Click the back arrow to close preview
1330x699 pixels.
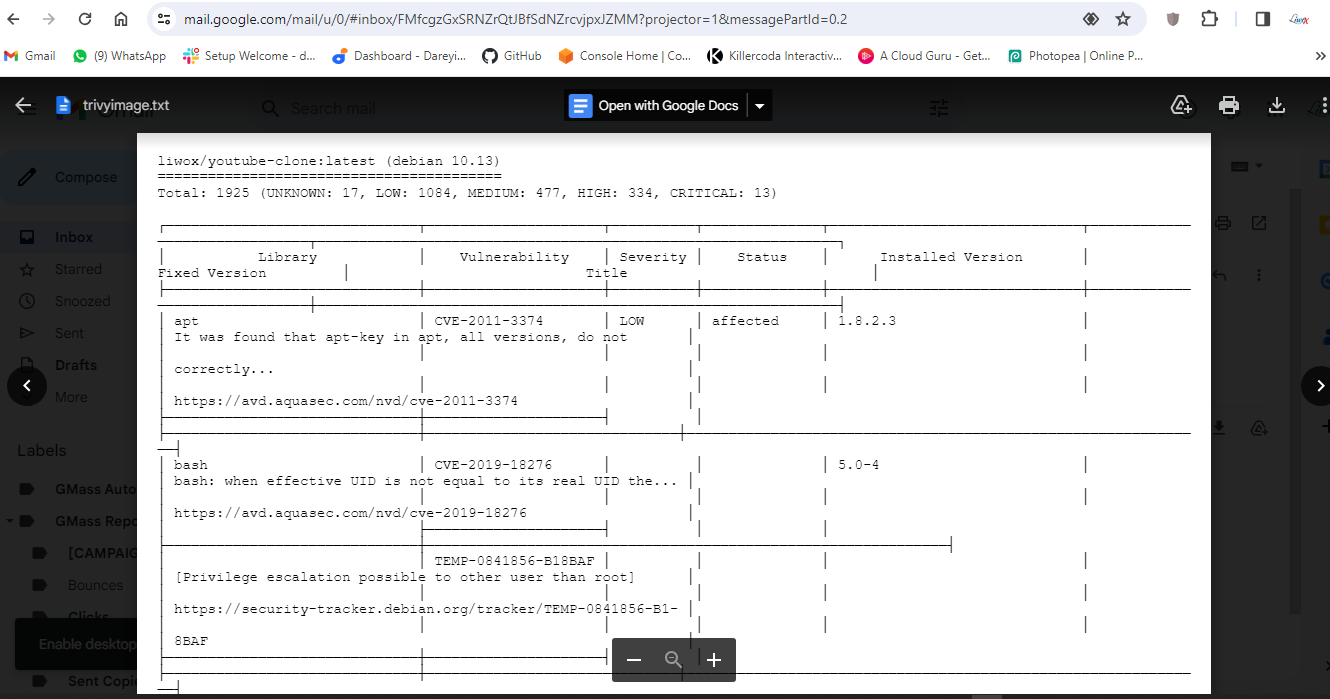[x=24, y=105]
